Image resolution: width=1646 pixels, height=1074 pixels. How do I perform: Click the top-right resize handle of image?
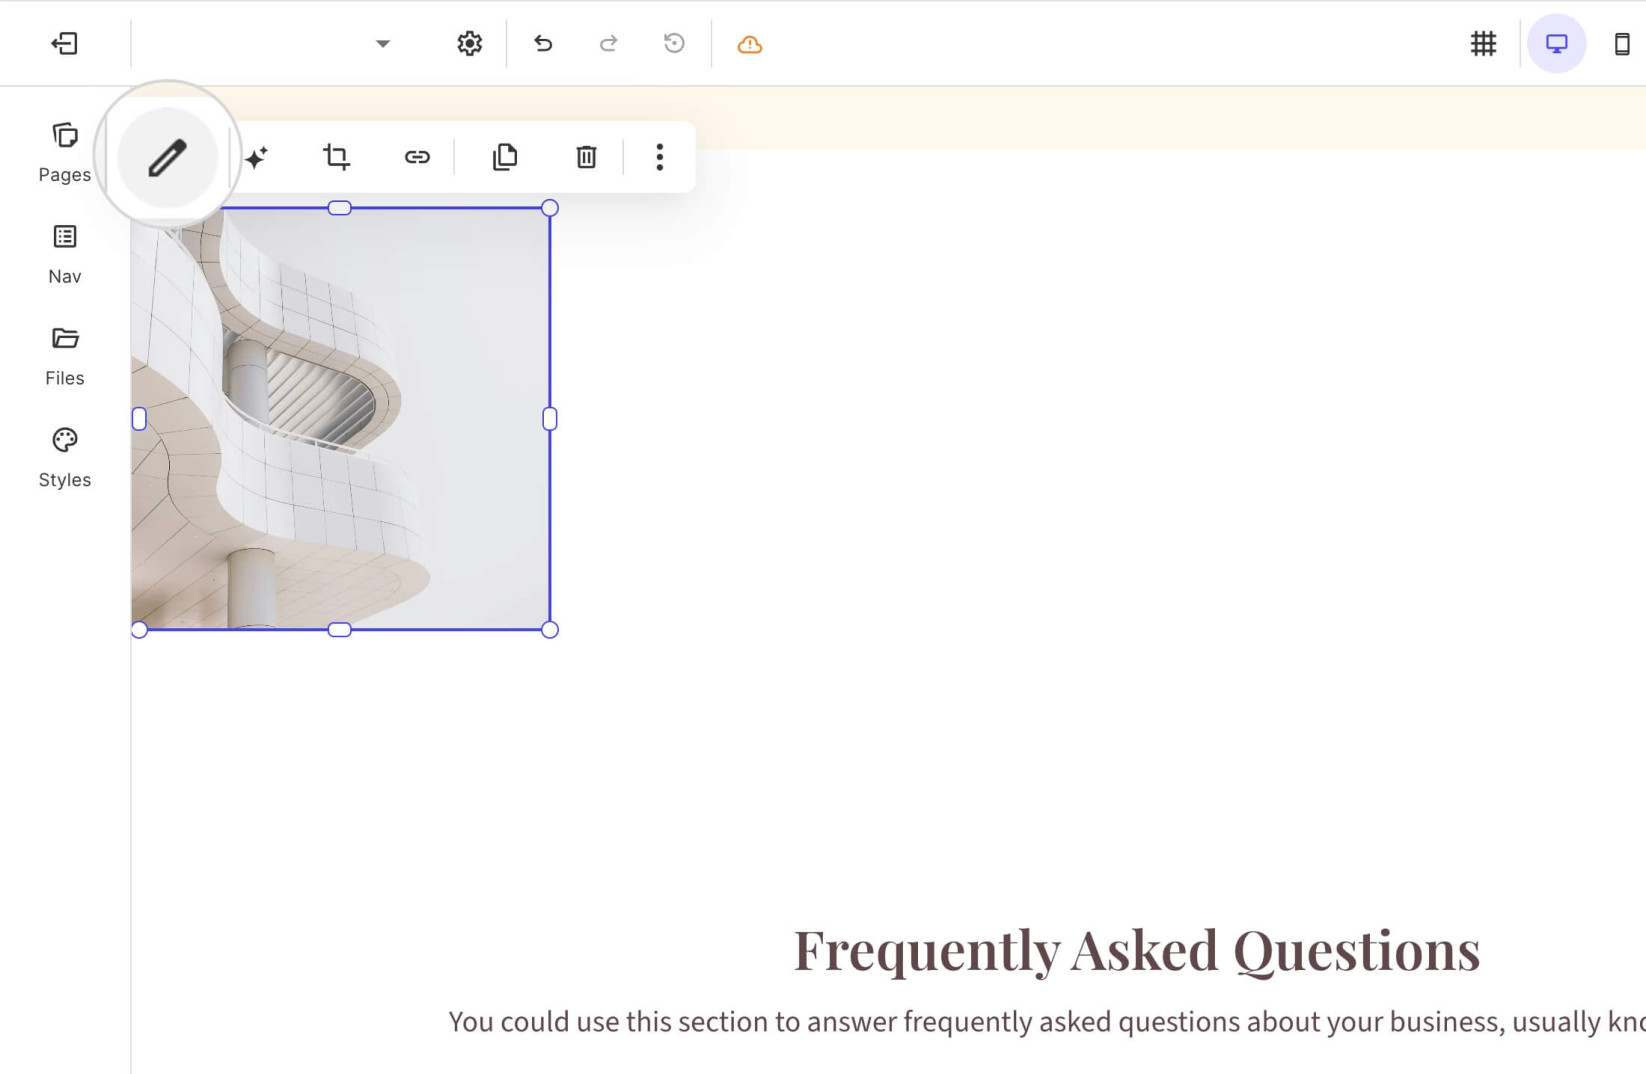coord(550,208)
